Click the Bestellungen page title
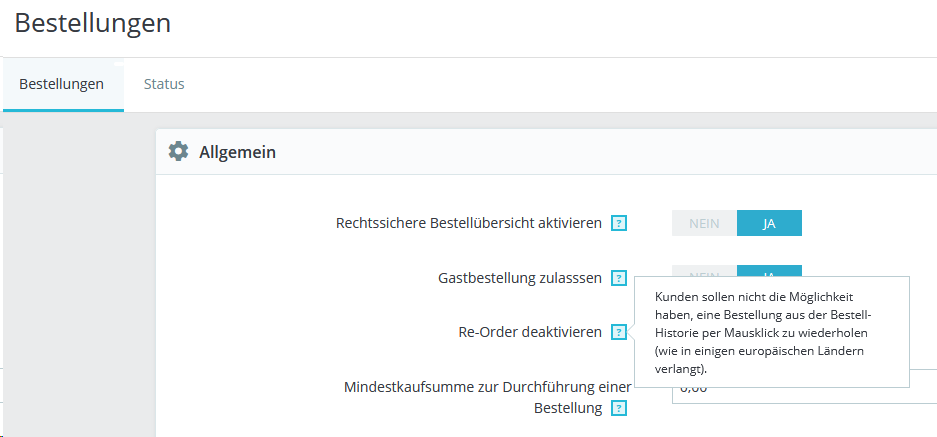The width and height of the screenshot is (937, 437). 93,24
